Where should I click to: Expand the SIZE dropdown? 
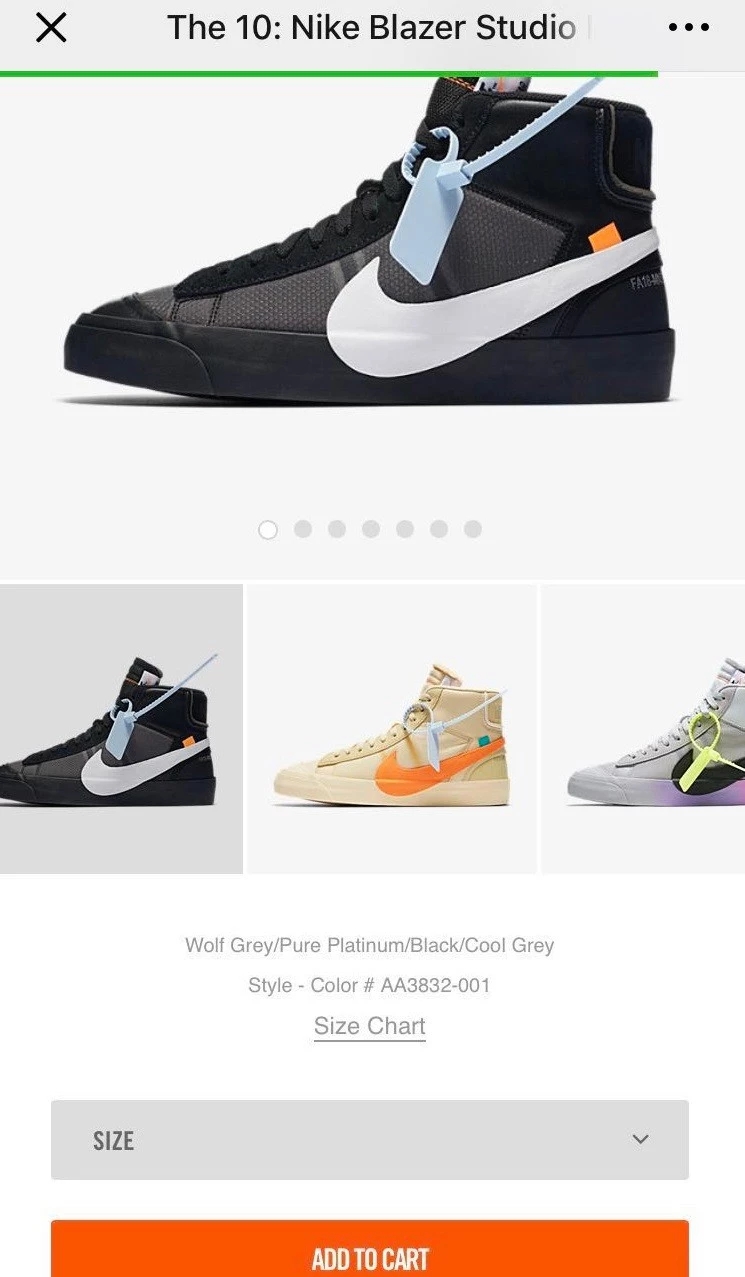370,1140
